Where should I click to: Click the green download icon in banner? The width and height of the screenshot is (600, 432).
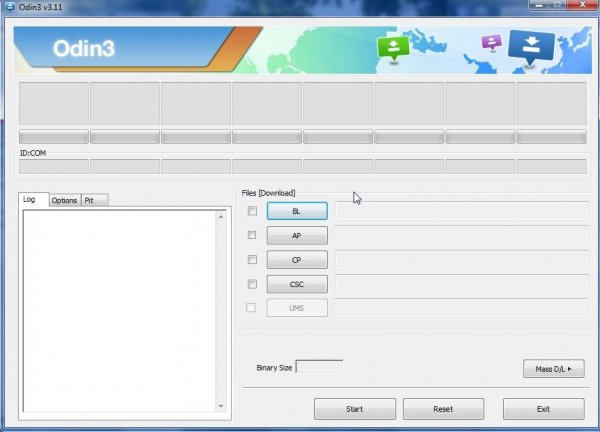point(393,49)
